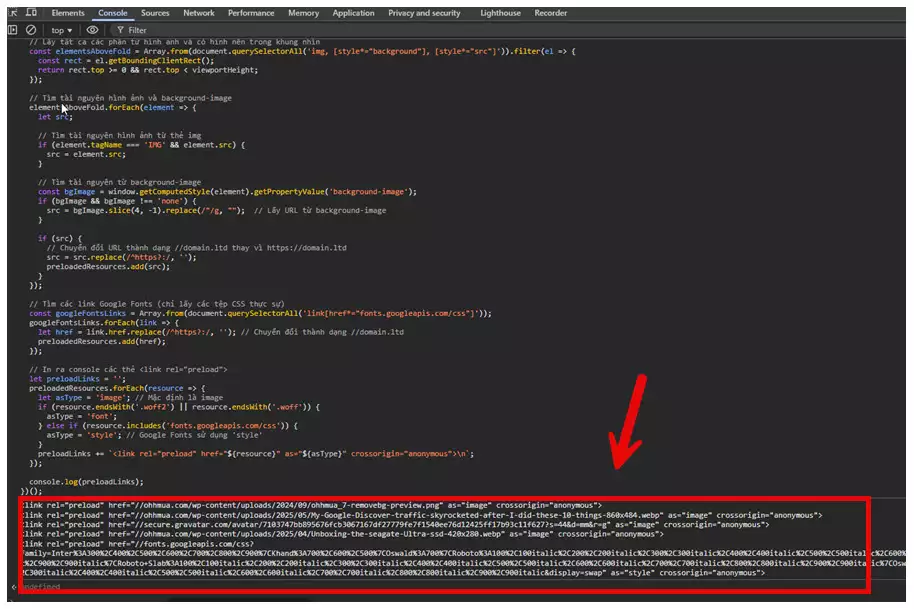Image resolution: width=914 pixels, height=609 pixels.
Task: Click the 'const bgImage = window.getComputedStyle' line
Action: pyautogui.click(x=227, y=191)
